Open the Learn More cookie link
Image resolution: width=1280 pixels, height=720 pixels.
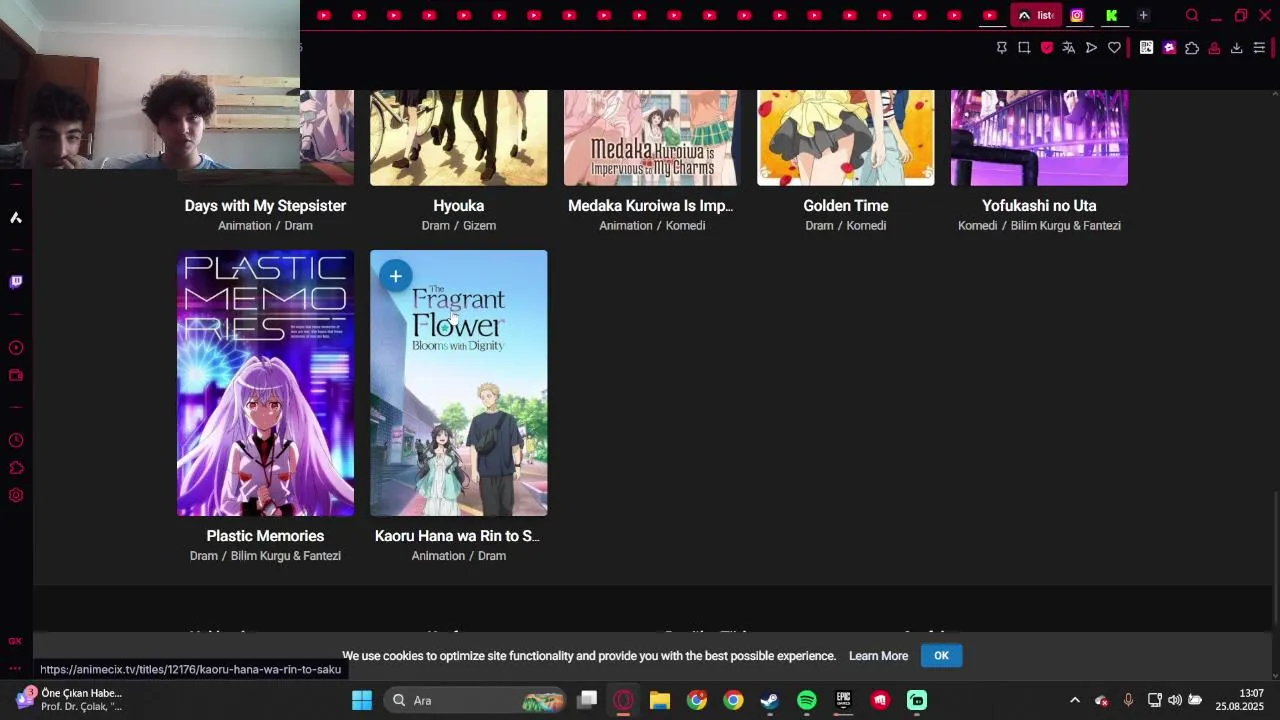878,656
